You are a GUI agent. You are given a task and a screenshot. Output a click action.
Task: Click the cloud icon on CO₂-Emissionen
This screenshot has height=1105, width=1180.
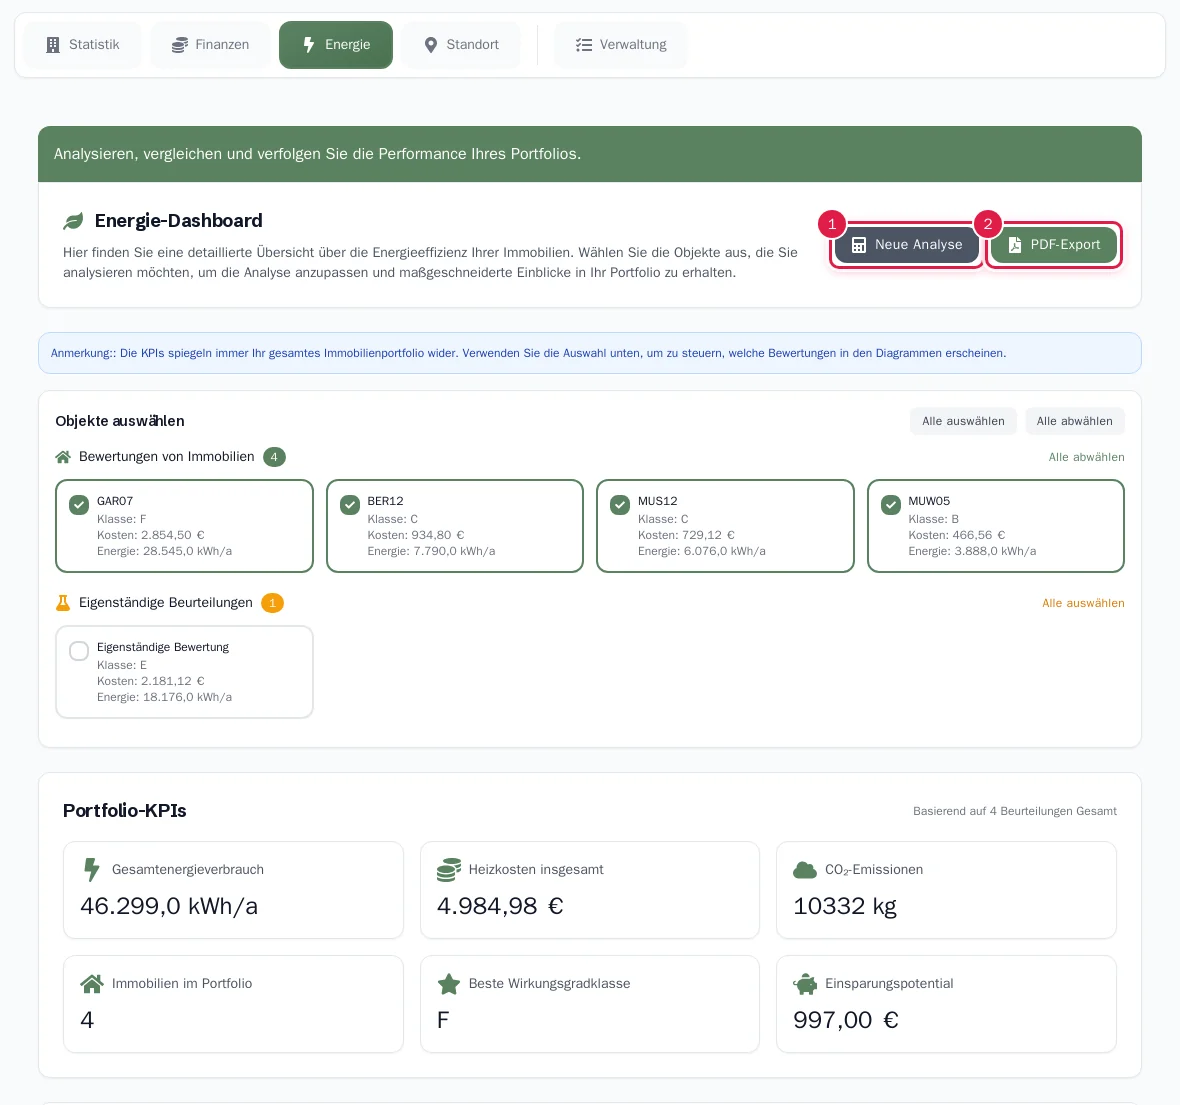tap(805, 870)
